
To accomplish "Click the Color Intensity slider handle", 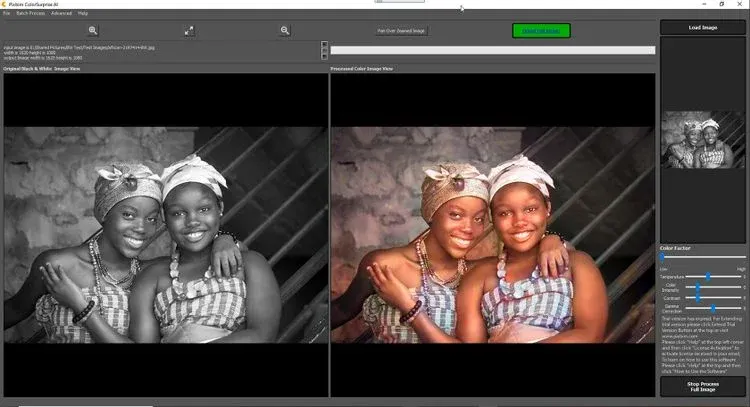I will [x=698, y=287].
